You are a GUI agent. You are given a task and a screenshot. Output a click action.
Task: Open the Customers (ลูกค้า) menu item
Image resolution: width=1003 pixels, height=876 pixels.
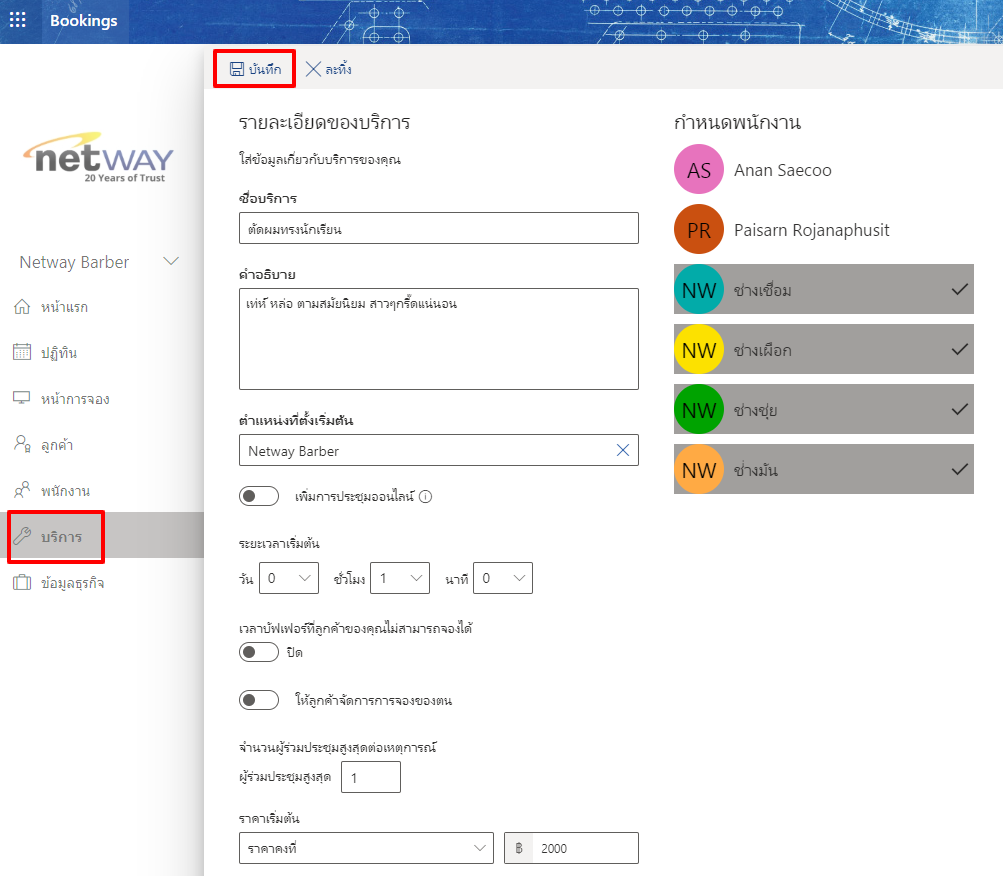pyautogui.click(x=56, y=444)
